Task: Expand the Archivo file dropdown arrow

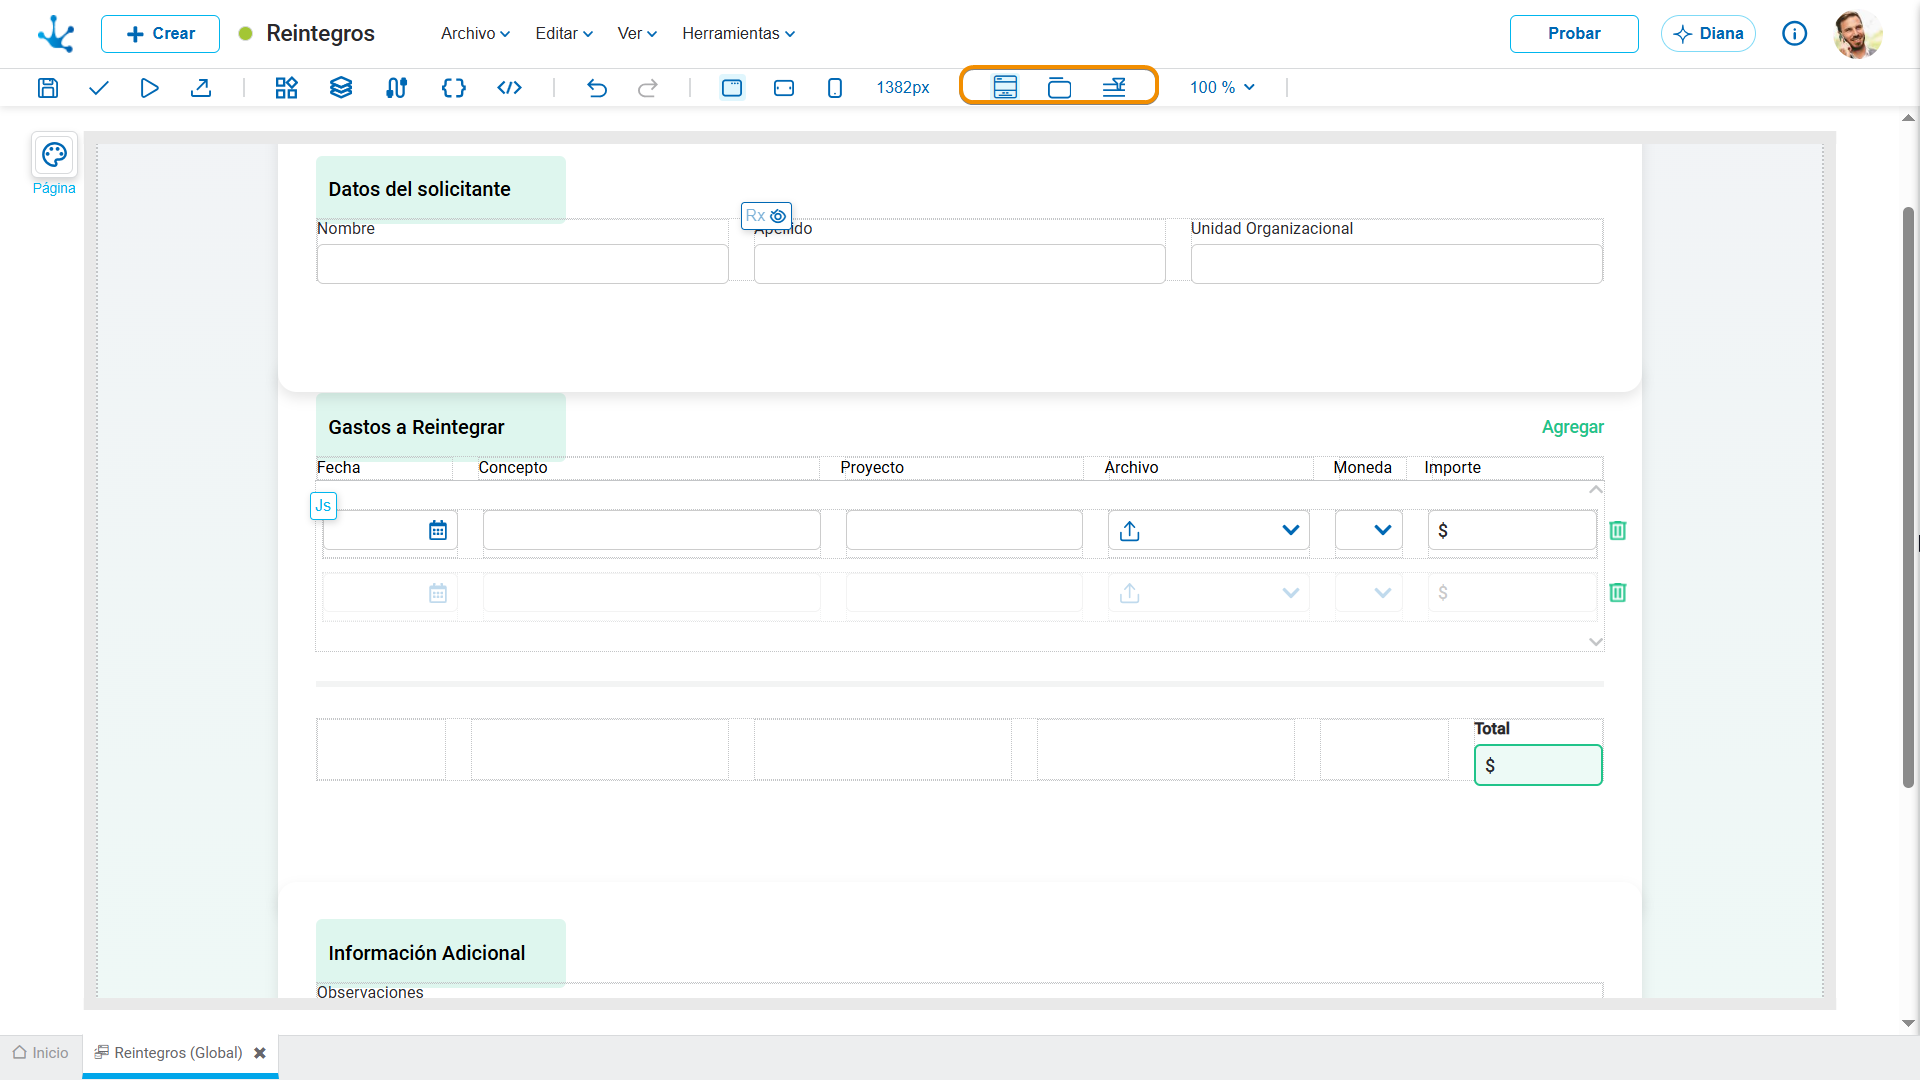Action: [x=1291, y=530]
